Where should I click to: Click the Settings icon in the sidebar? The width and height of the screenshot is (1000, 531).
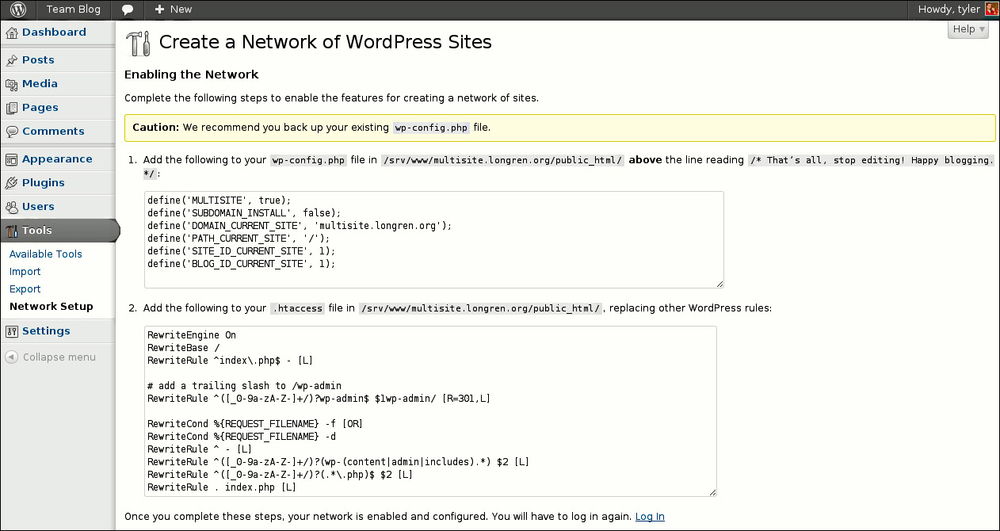click(x=11, y=331)
